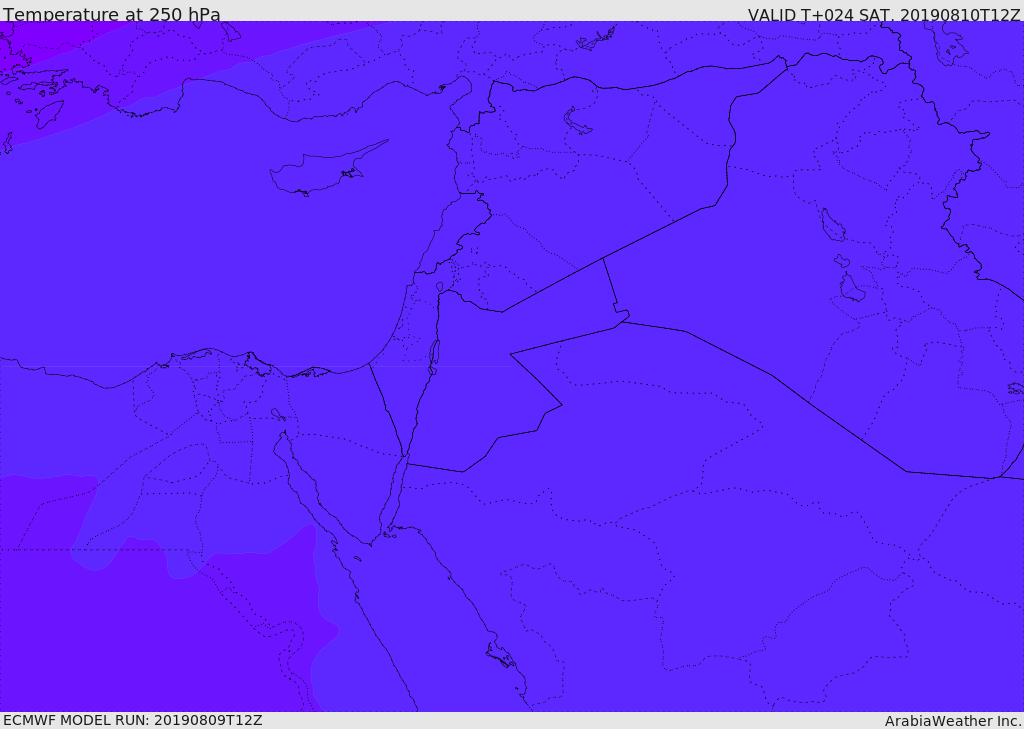The height and width of the screenshot is (729, 1024).
Task: Click the 'Temperature at 250 hPa' title
Action: pyautogui.click(x=112, y=14)
